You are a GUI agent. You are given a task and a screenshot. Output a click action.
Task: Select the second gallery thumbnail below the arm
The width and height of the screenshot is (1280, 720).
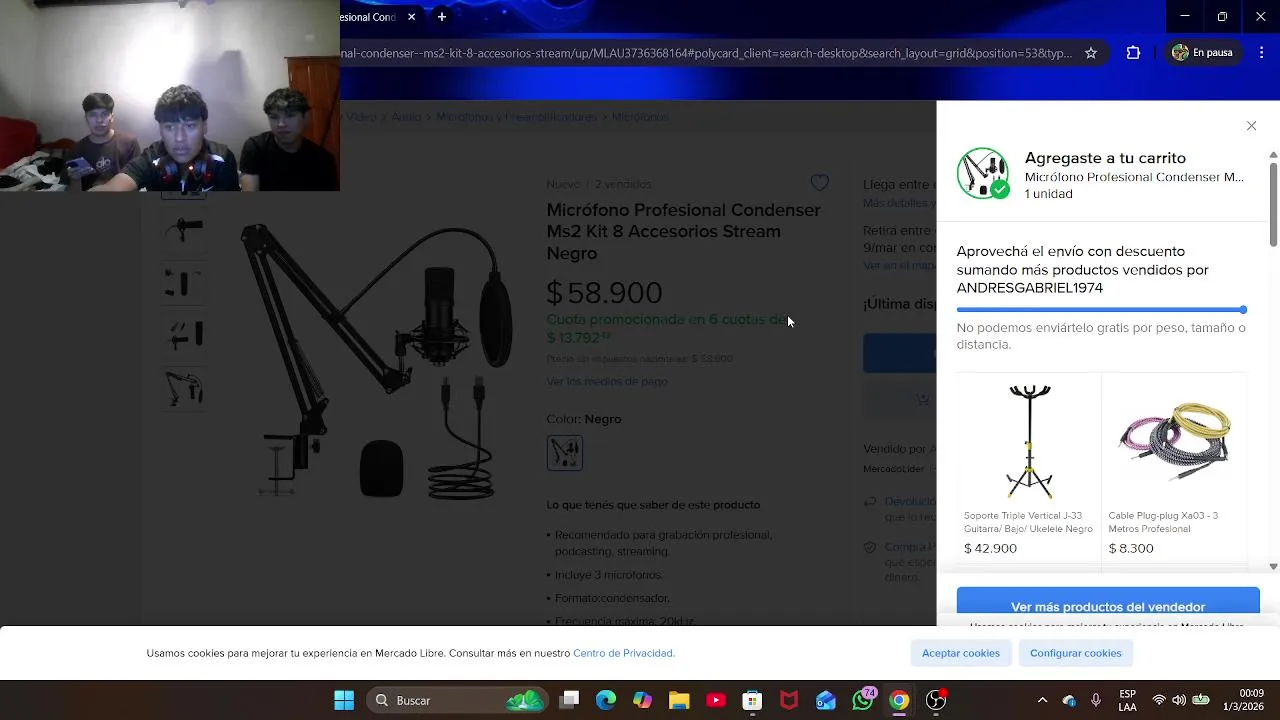pyautogui.click(x=184, y=282)
